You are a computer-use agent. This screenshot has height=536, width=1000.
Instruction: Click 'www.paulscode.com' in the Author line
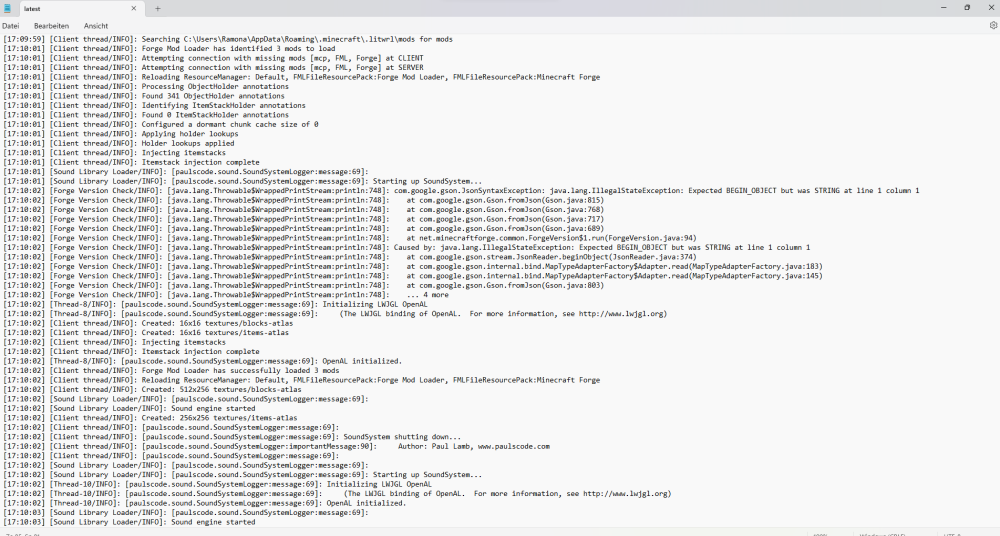coord(513,447)
